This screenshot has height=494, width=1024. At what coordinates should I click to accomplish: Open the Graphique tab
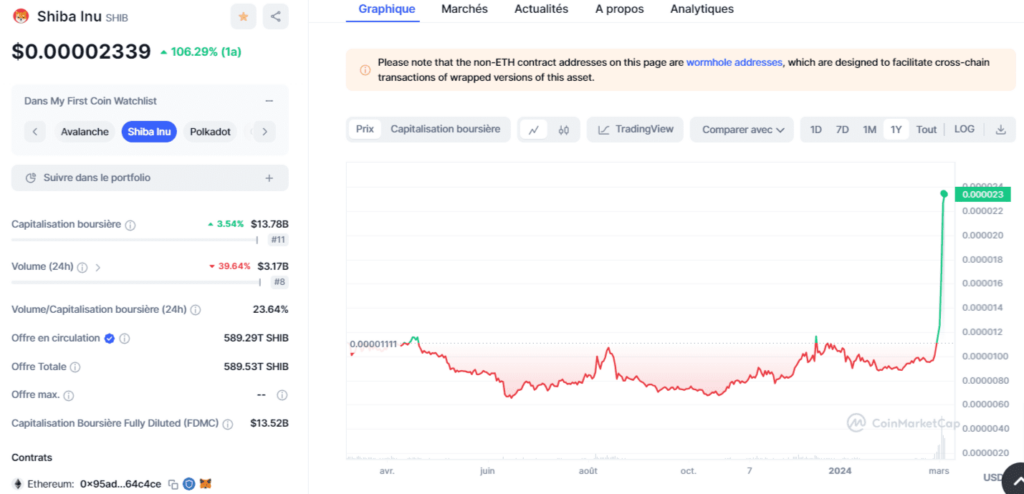[x=387, y=9]
